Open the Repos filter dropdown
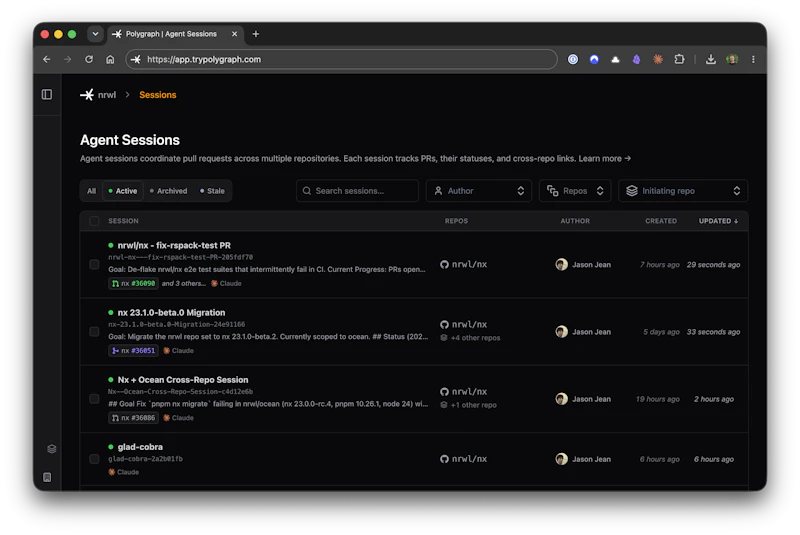 575,191
